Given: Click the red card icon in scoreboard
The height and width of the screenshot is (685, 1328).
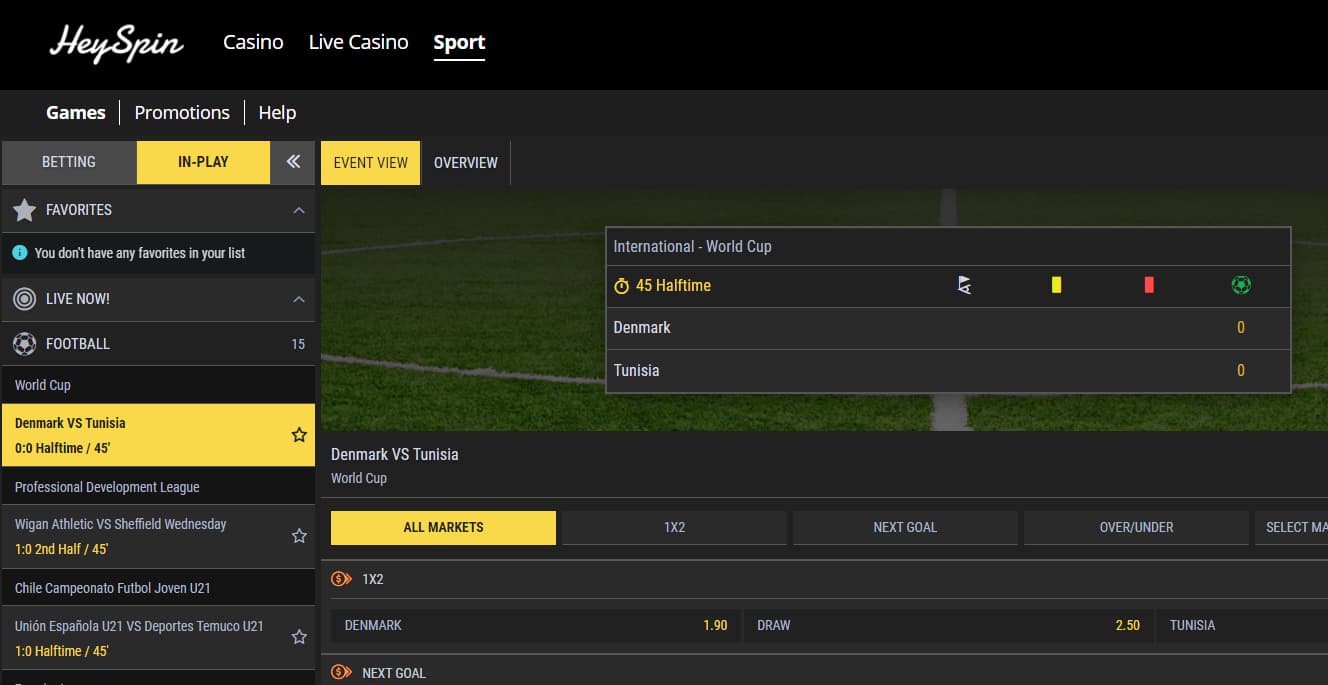Looking at the screenshot, I should 1148,286.
